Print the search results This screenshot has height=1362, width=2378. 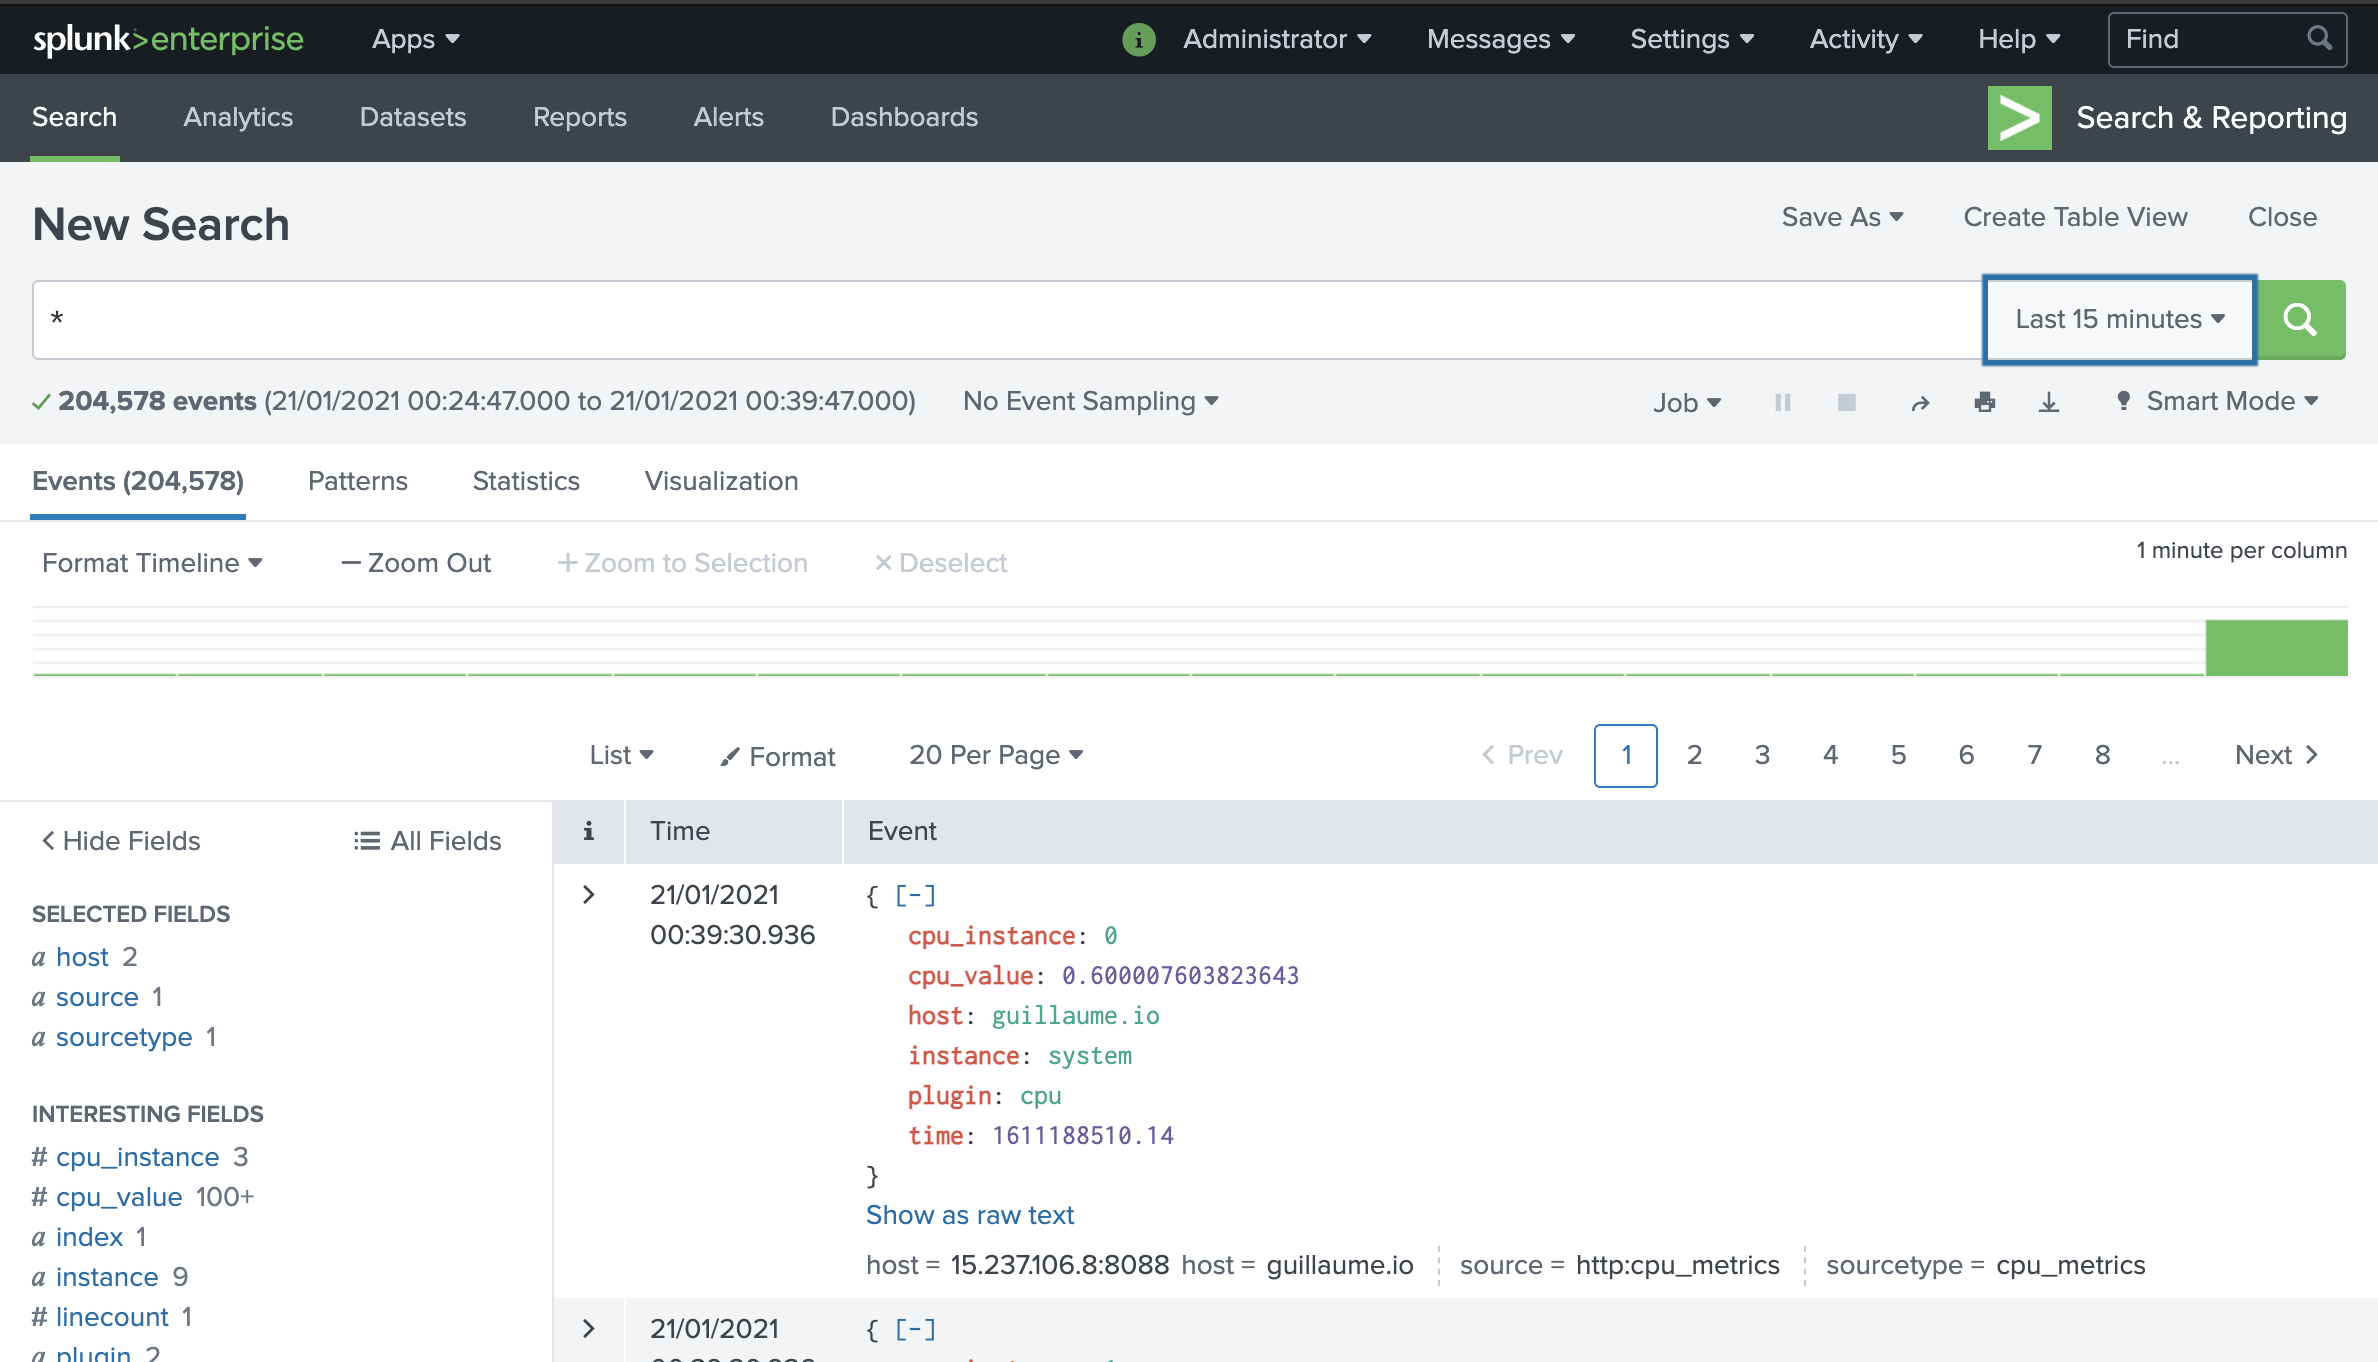pos(1985,402)
